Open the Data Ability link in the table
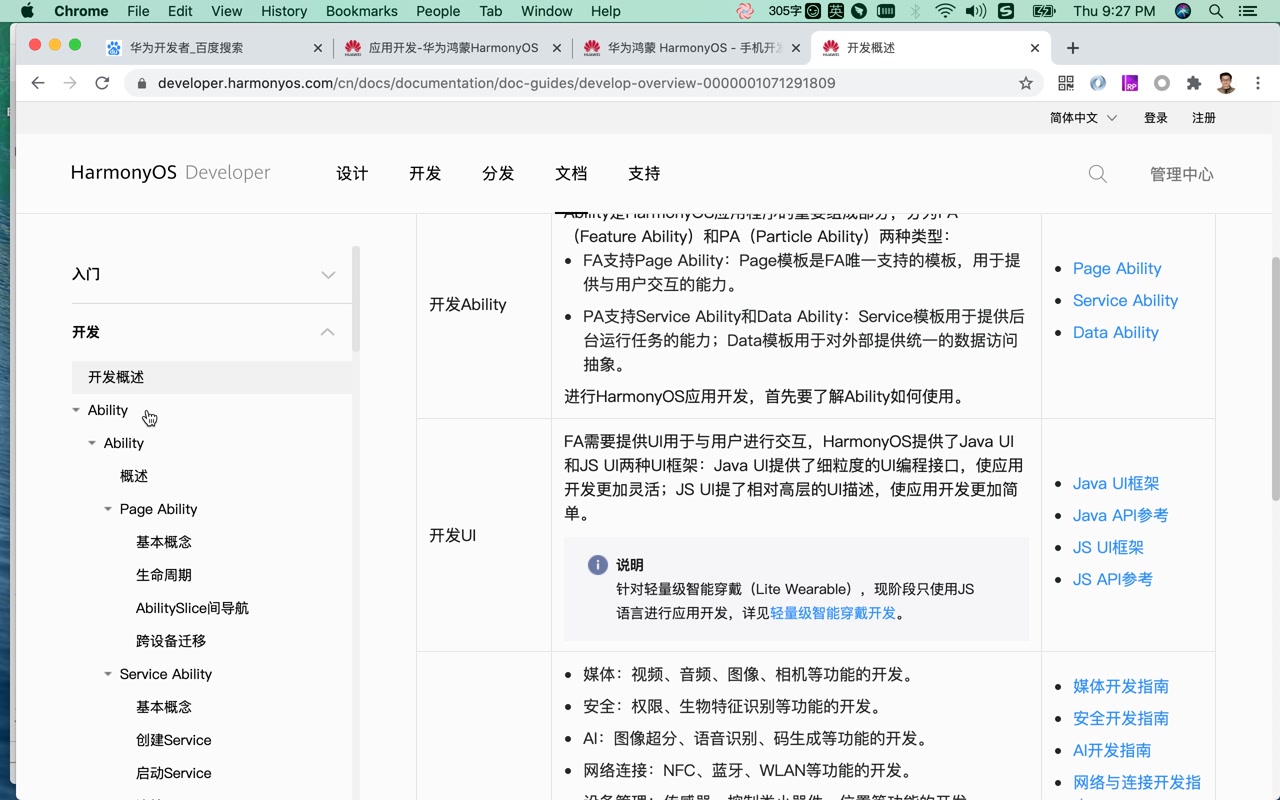Screen dimensions: 1280x800 click(1116, 333)
